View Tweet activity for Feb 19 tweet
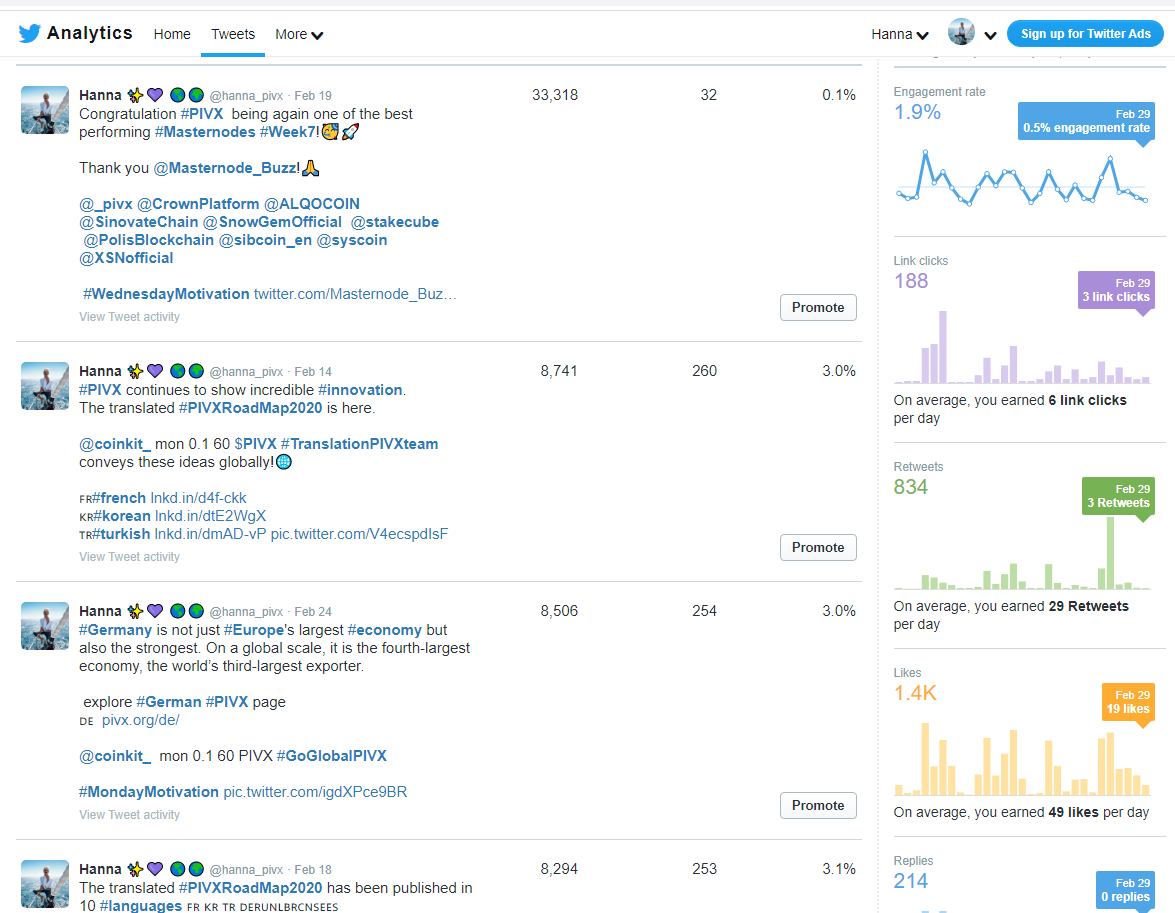1175x913 pixels. [130, 317]
